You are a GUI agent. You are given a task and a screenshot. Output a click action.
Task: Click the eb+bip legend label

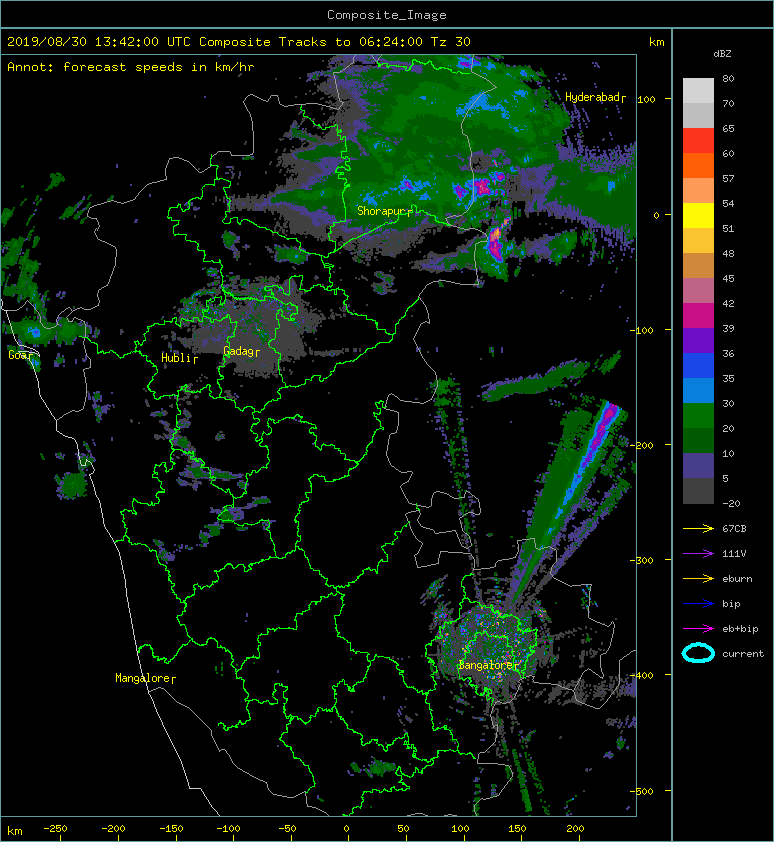tap(740, 629)
